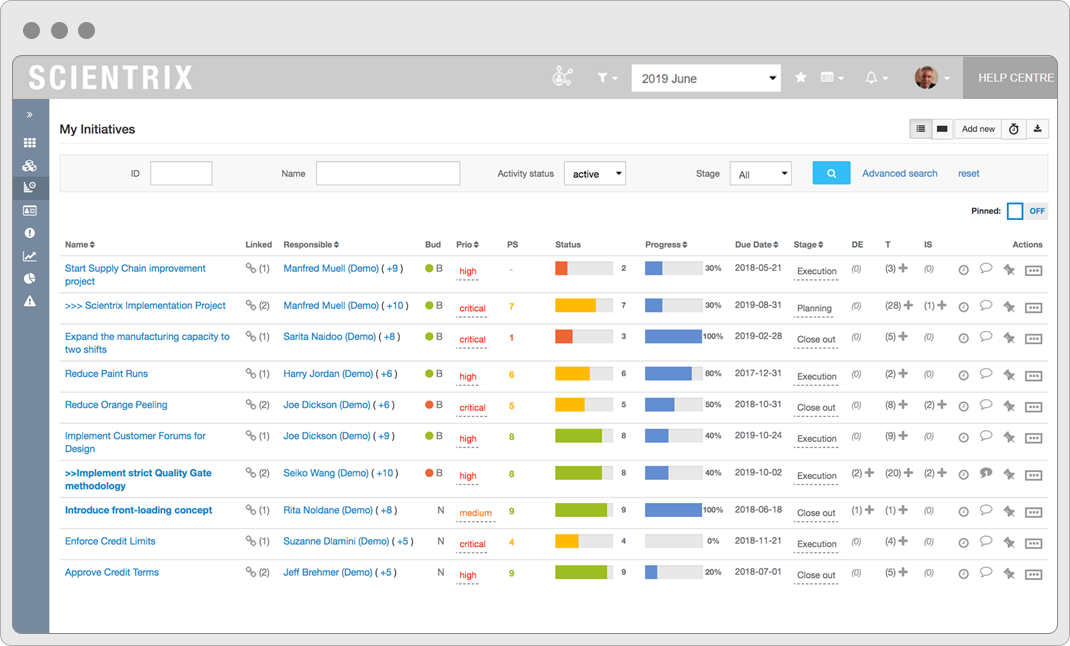Click the stopwatch timer button
This screenshot has width=1070, height=646.
pos(1013,129)
